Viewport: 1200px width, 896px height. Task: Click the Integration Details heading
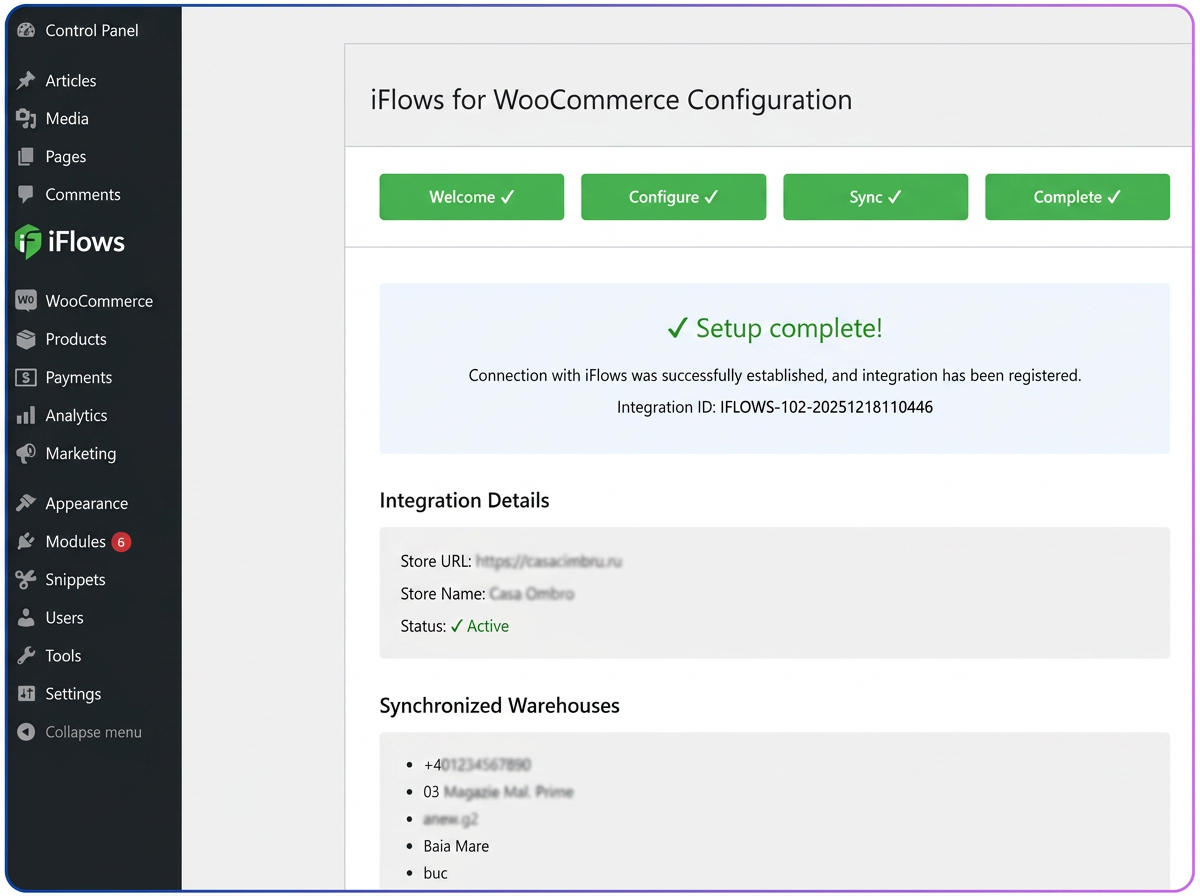tap(465, 501)
